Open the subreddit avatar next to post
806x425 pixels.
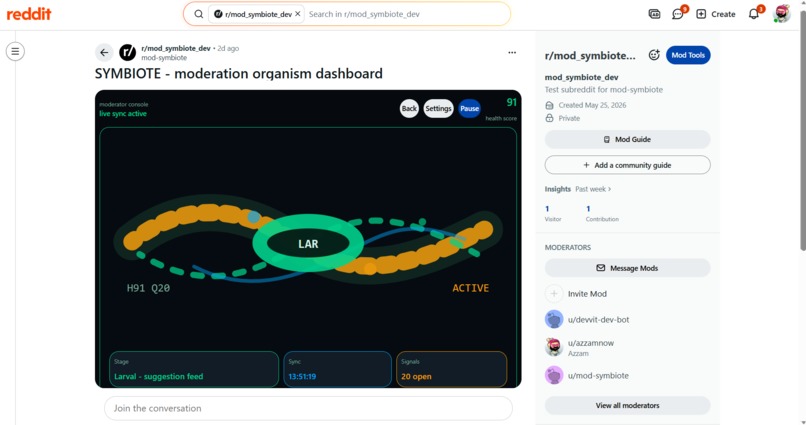pyautogui.click(x=127, y=52)
